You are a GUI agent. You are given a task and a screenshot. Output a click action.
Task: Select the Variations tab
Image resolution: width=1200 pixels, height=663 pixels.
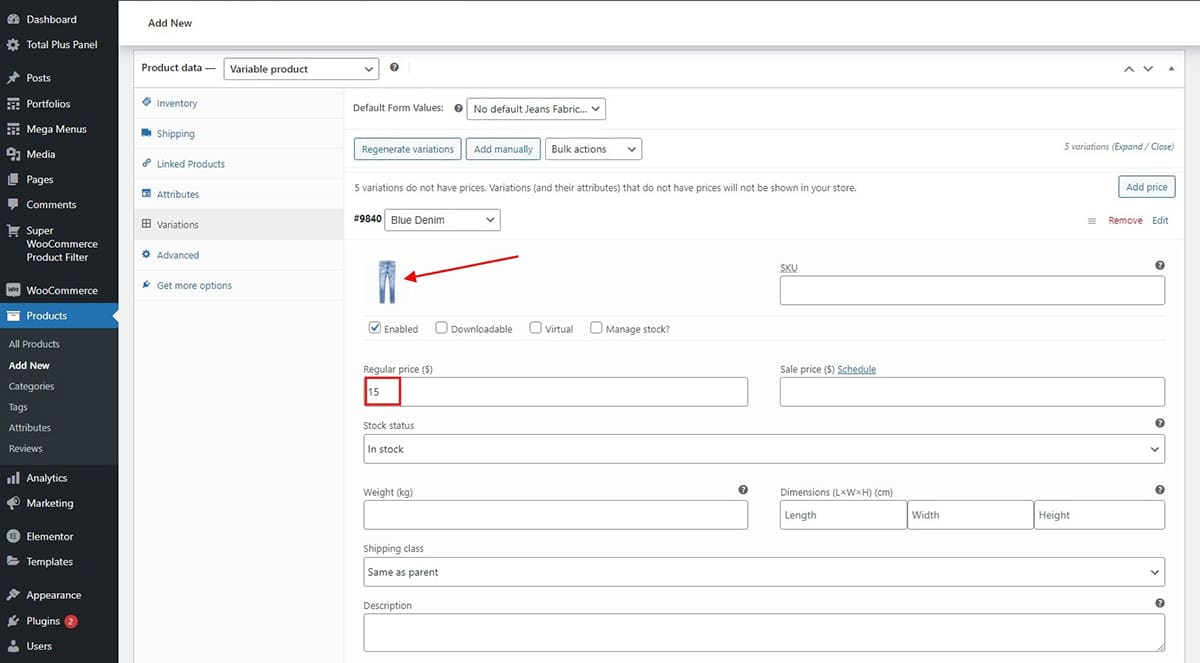238,225
